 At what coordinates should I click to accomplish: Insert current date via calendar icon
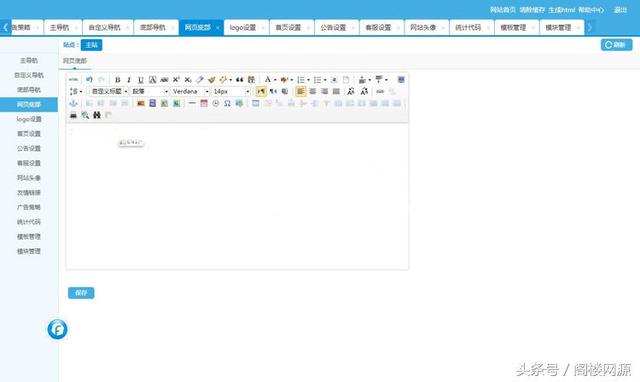tap(204, 103)
